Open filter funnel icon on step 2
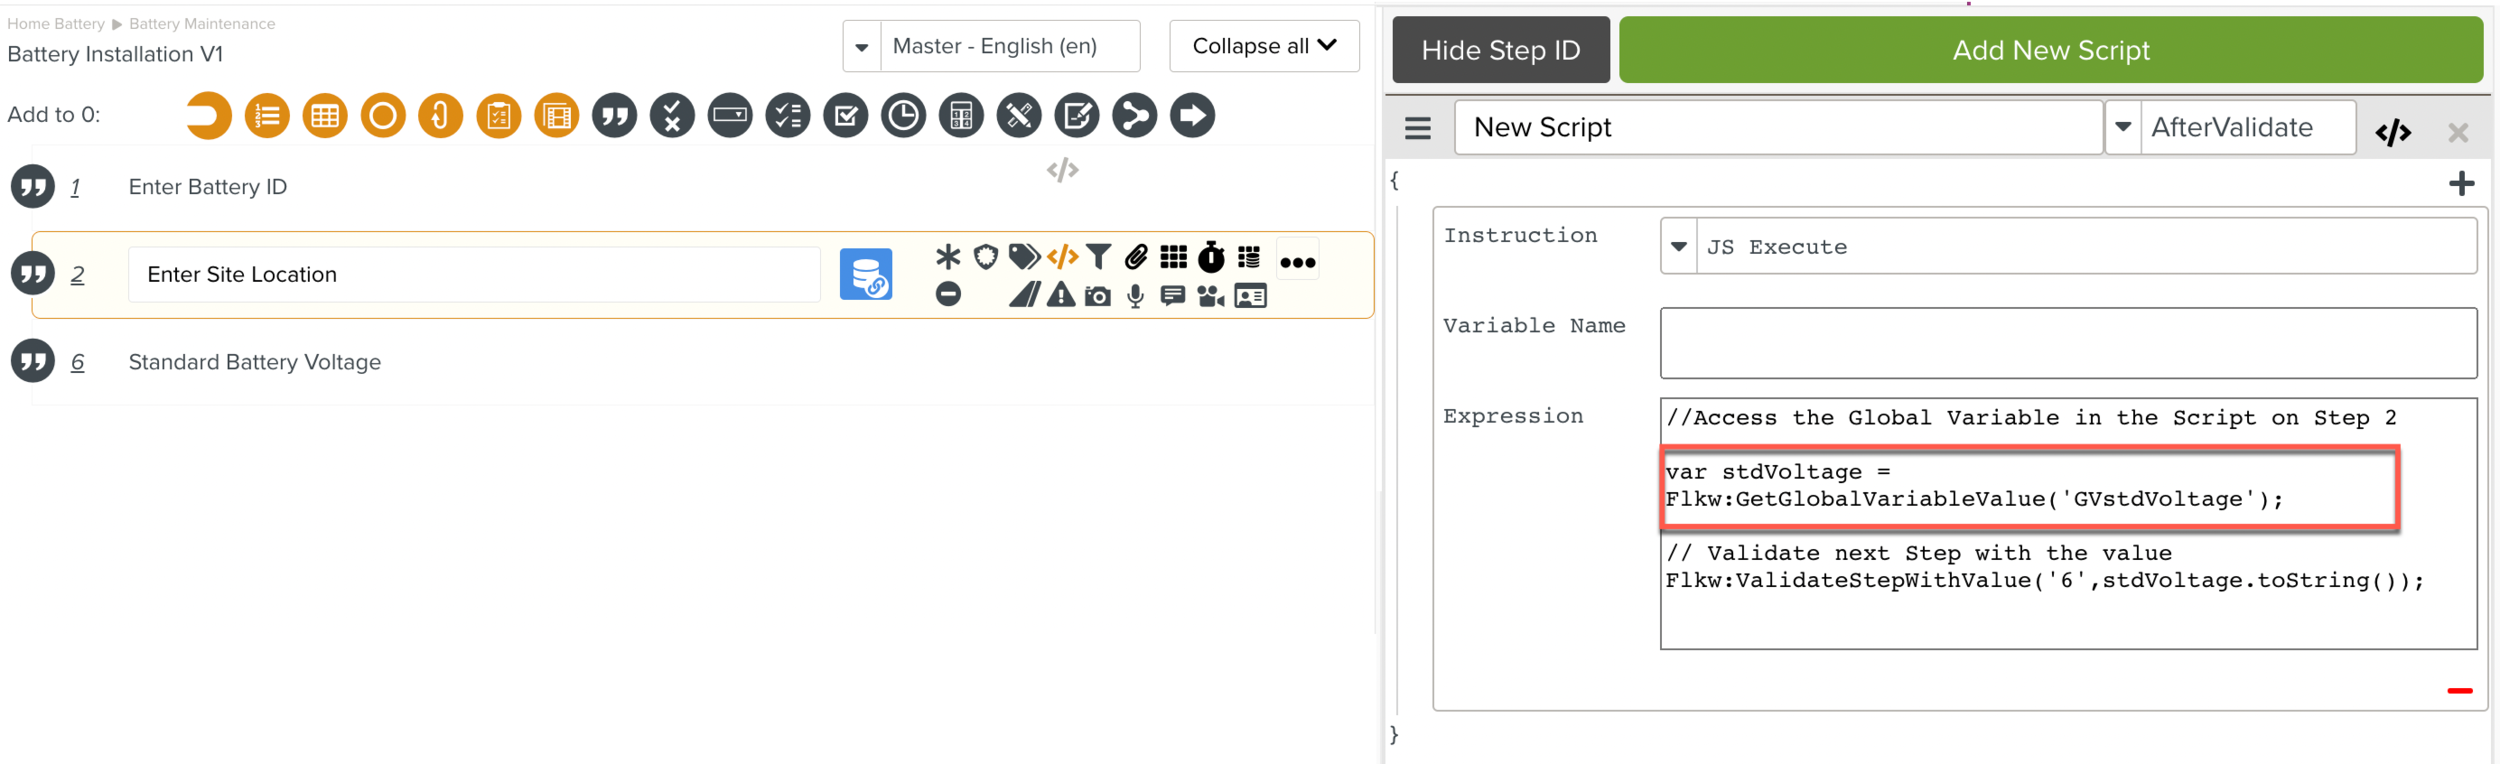The width and height of the screenshot is (2500, 764). (x=1098, y=258)
